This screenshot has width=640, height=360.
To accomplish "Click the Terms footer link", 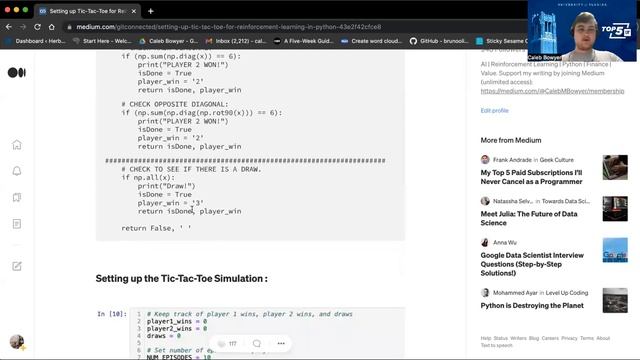I will [x=587, y=338].
